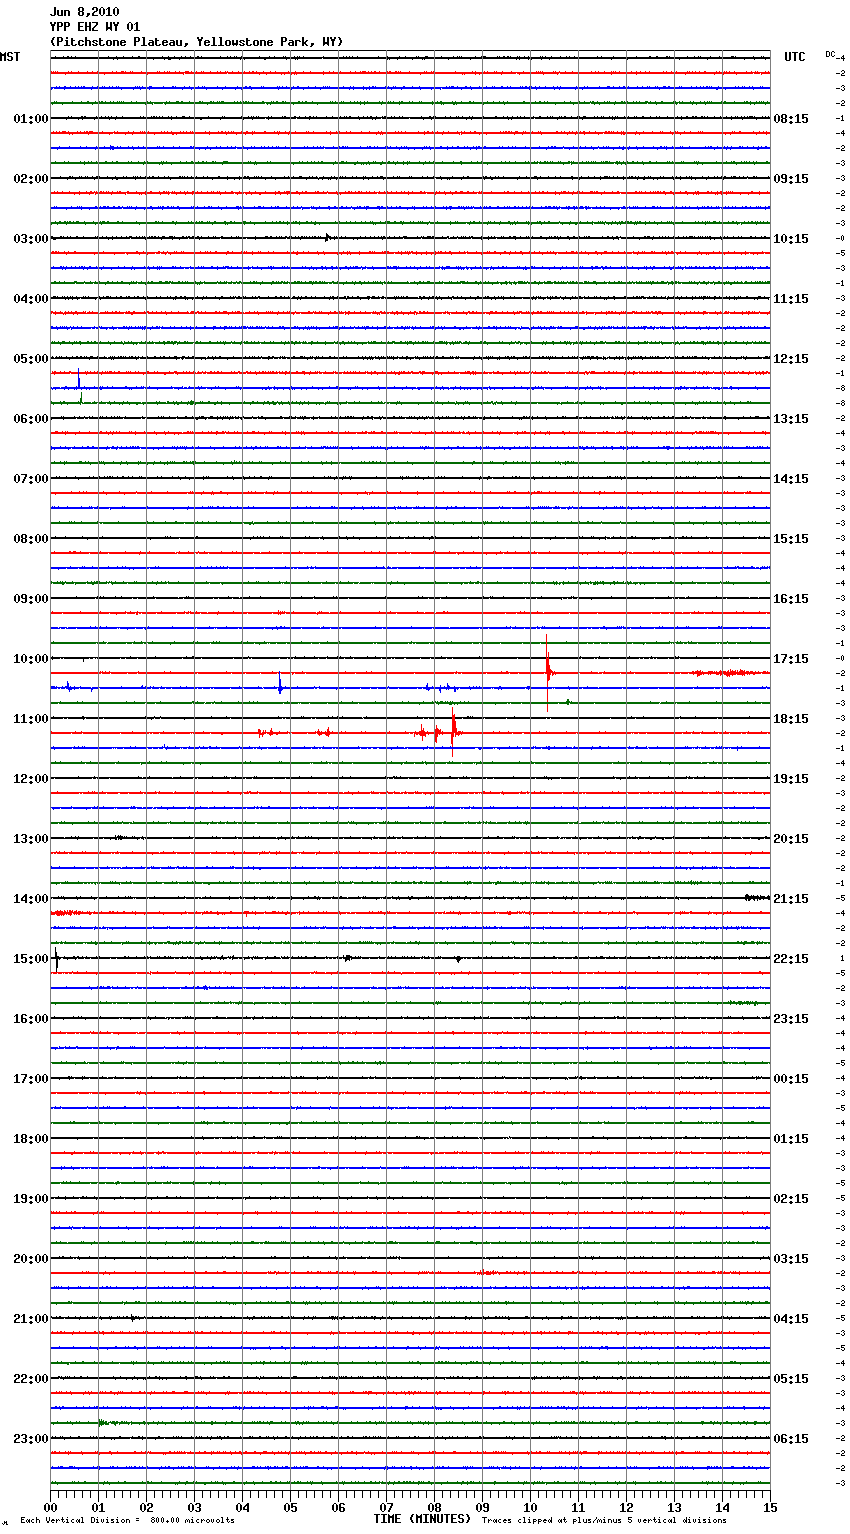Image resolution: width=850 pixels, height=1534 pixels.
Task: Click the DC column header
Action: click(830, 54)
